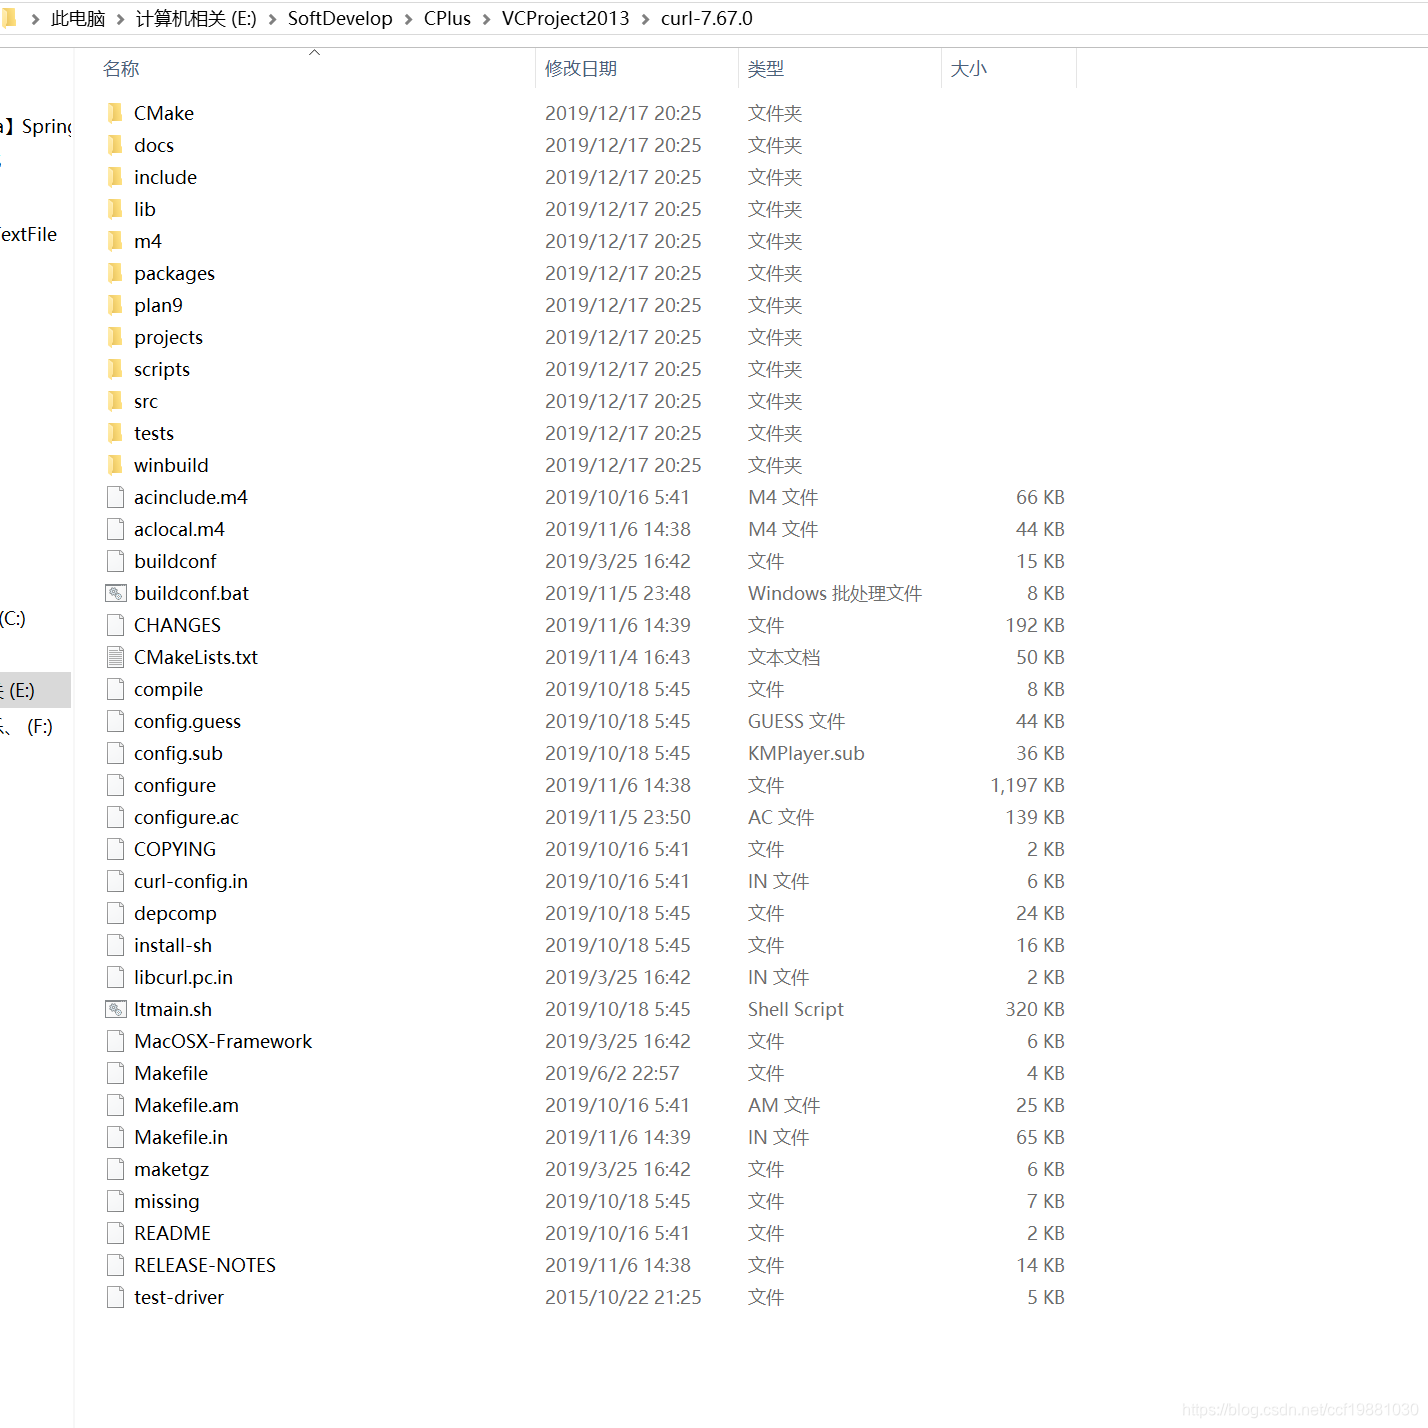Screen dimensions: 1428x1428
Task: Click the CMake folder icon
Action: [115, 113]
